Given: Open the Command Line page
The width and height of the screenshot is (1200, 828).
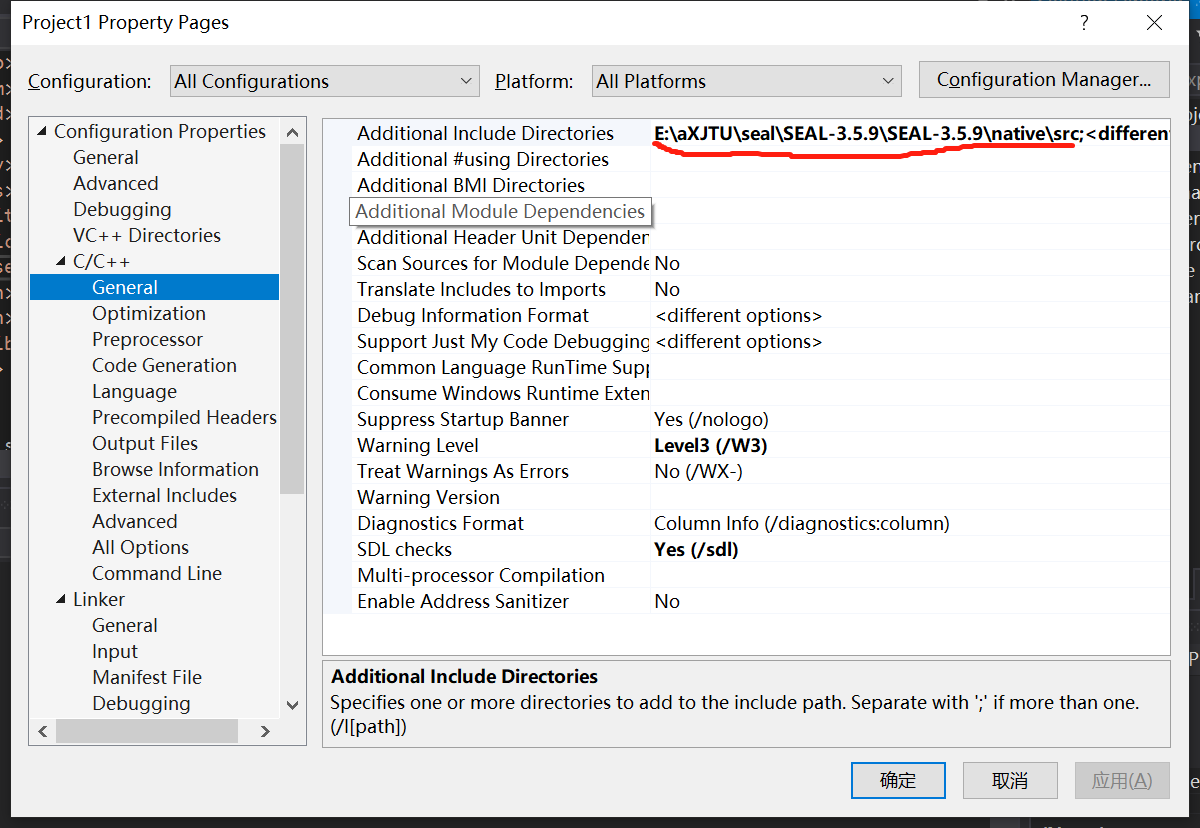Looking at the screenshot, I should tap(157, 573).
